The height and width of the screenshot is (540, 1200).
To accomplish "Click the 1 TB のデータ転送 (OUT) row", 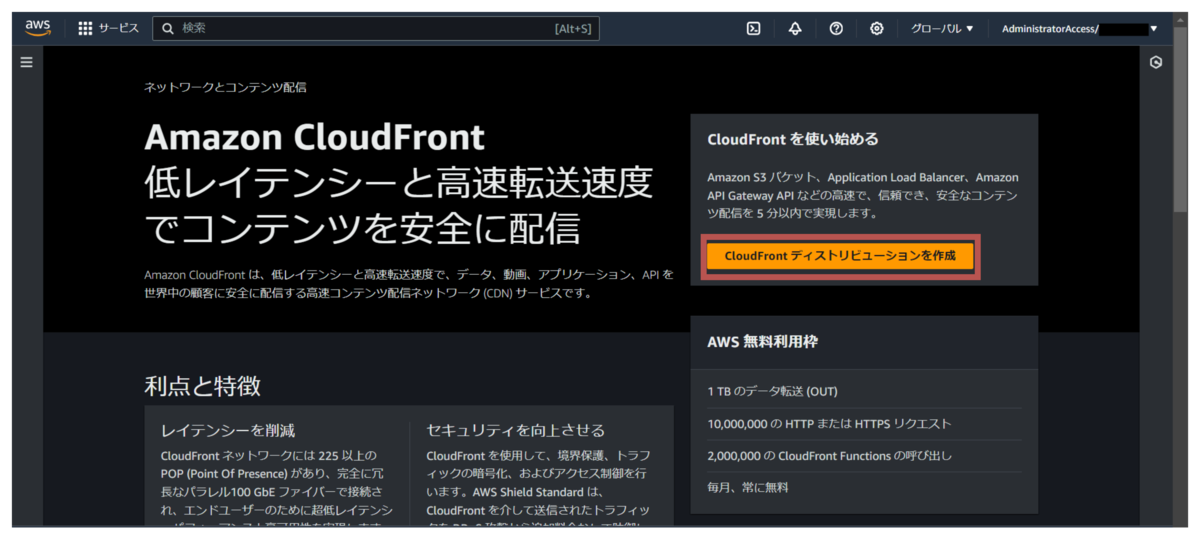I will (x=864, y=391).
